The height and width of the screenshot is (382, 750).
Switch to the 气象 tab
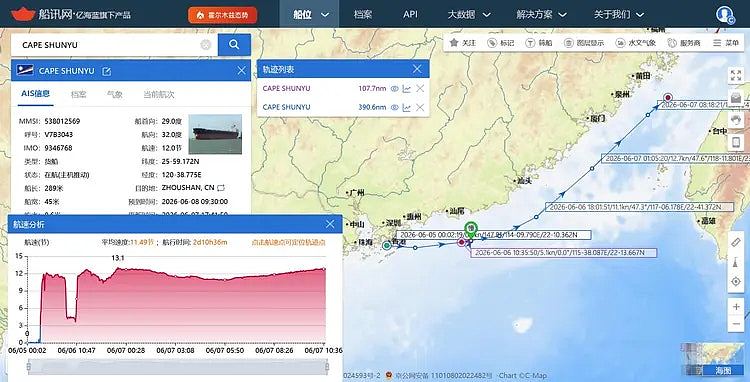[x=115, y=94]
